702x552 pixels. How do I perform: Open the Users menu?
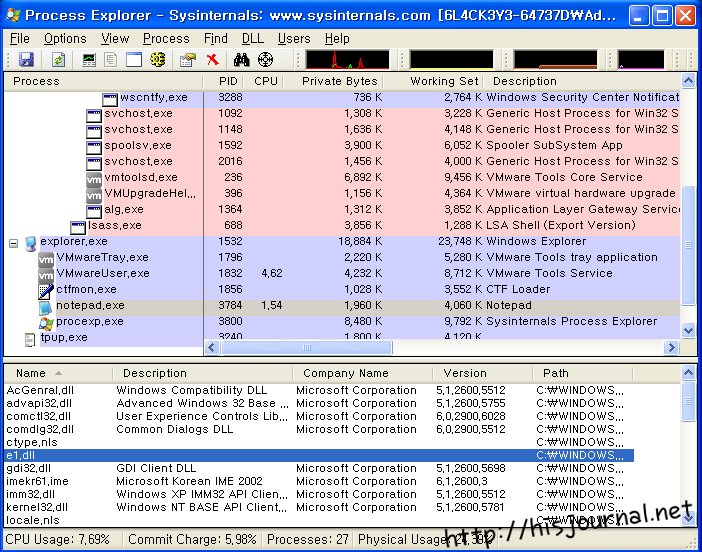[x=294, y=39]
